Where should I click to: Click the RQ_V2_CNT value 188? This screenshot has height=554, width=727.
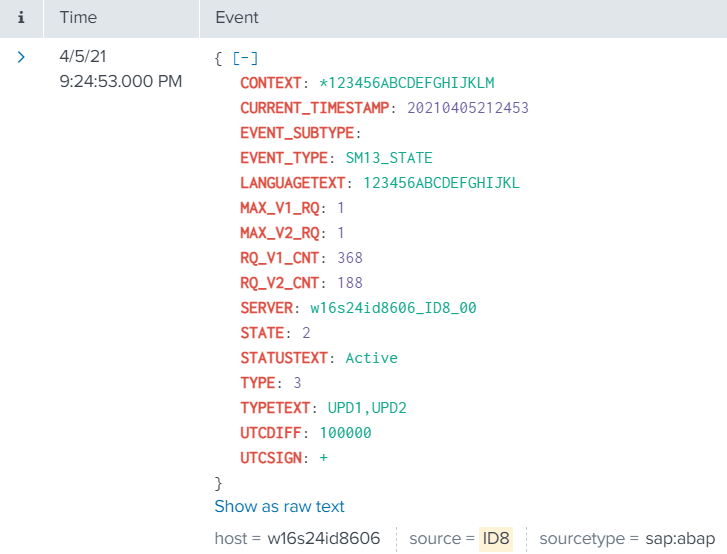coord(350,283)
